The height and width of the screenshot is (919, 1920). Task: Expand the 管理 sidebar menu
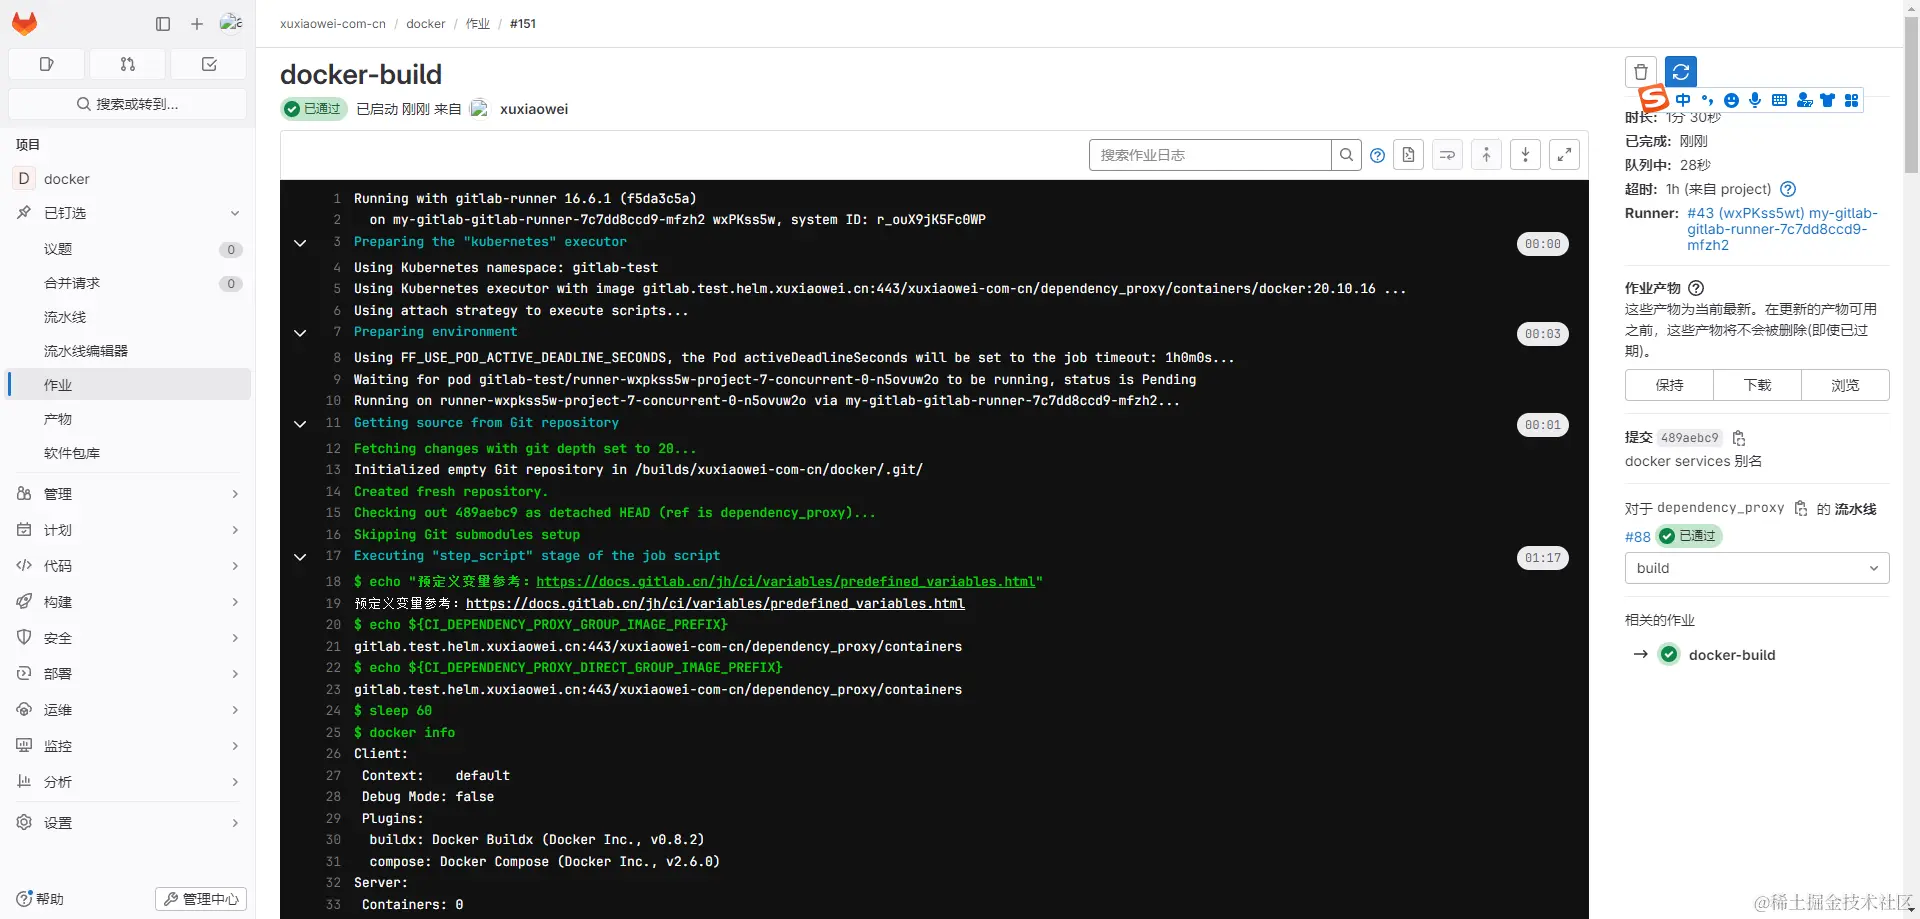[129, 494]
